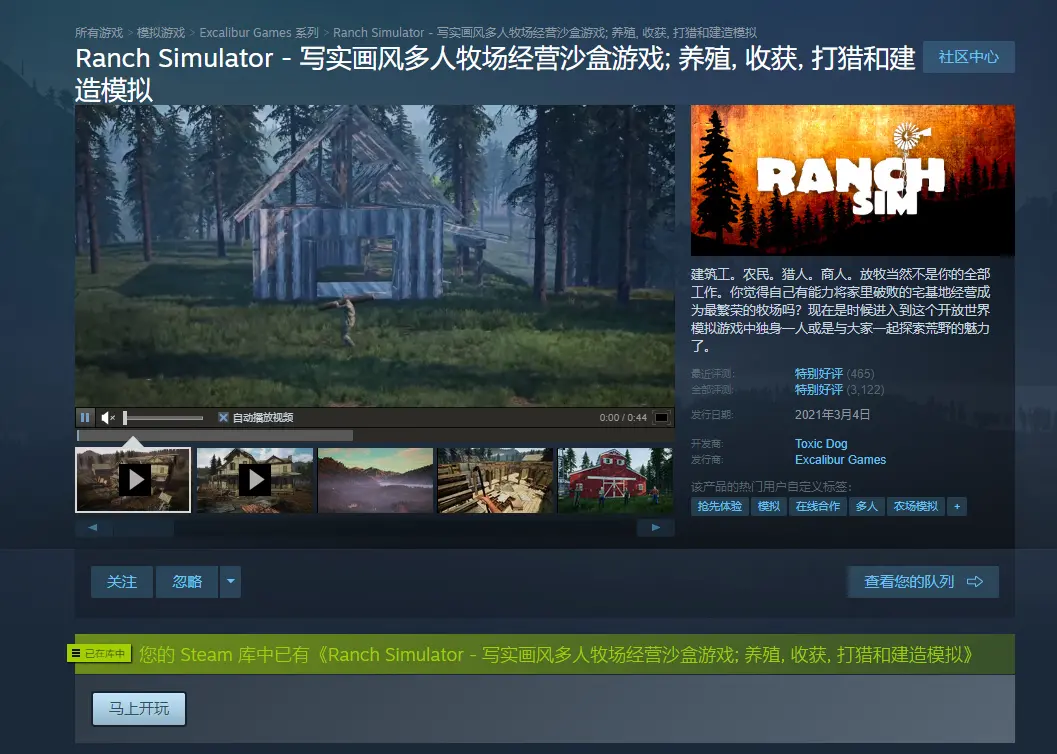Launch the game with 马上开玩
Screen dimensions: 1057x754
tap(139, 708)
